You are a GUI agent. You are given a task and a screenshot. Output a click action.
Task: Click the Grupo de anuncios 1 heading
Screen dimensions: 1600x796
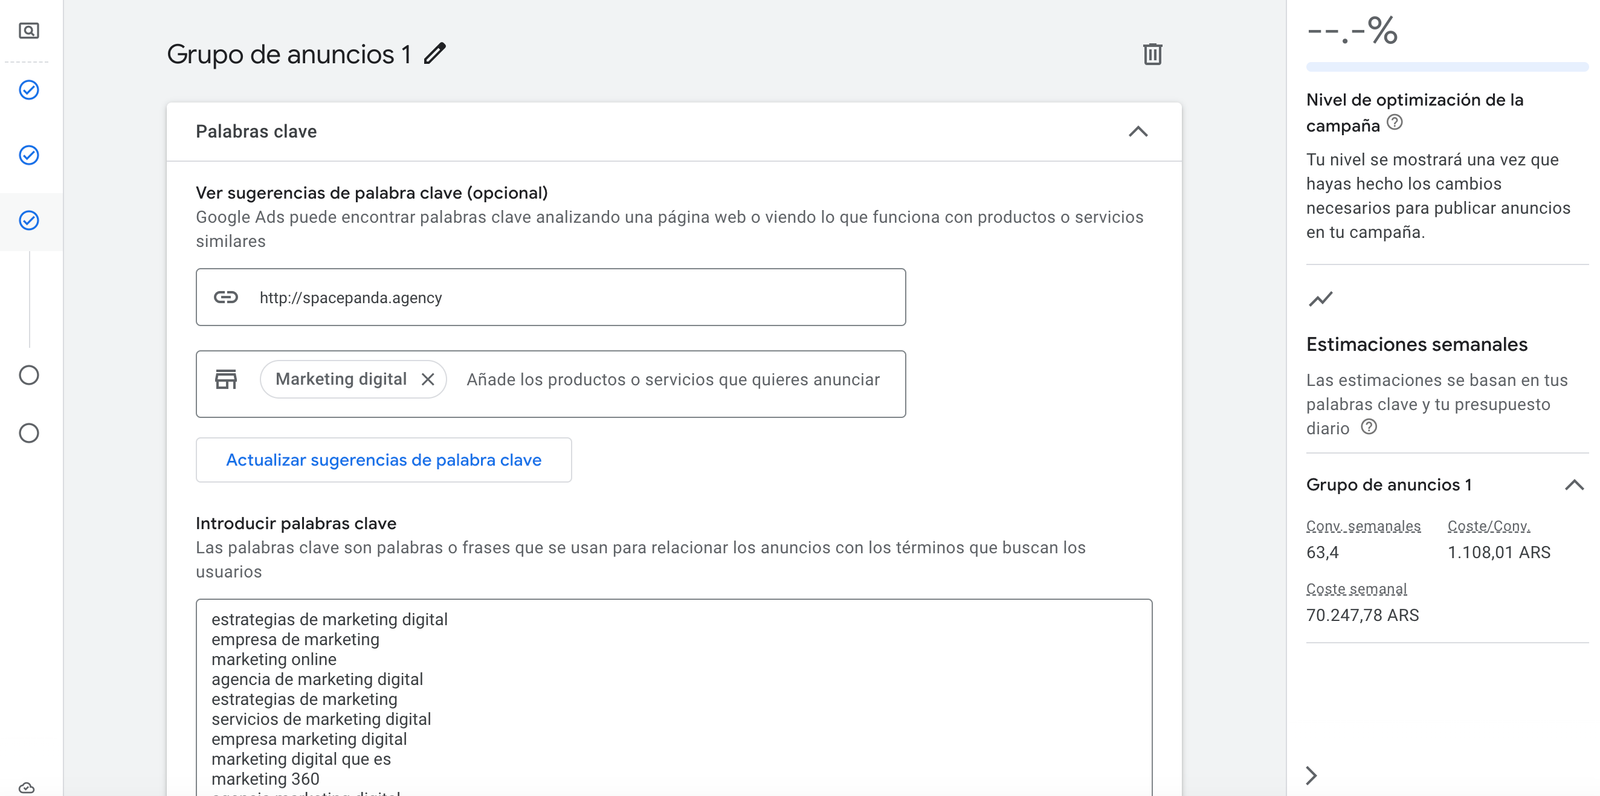point(289,54)
